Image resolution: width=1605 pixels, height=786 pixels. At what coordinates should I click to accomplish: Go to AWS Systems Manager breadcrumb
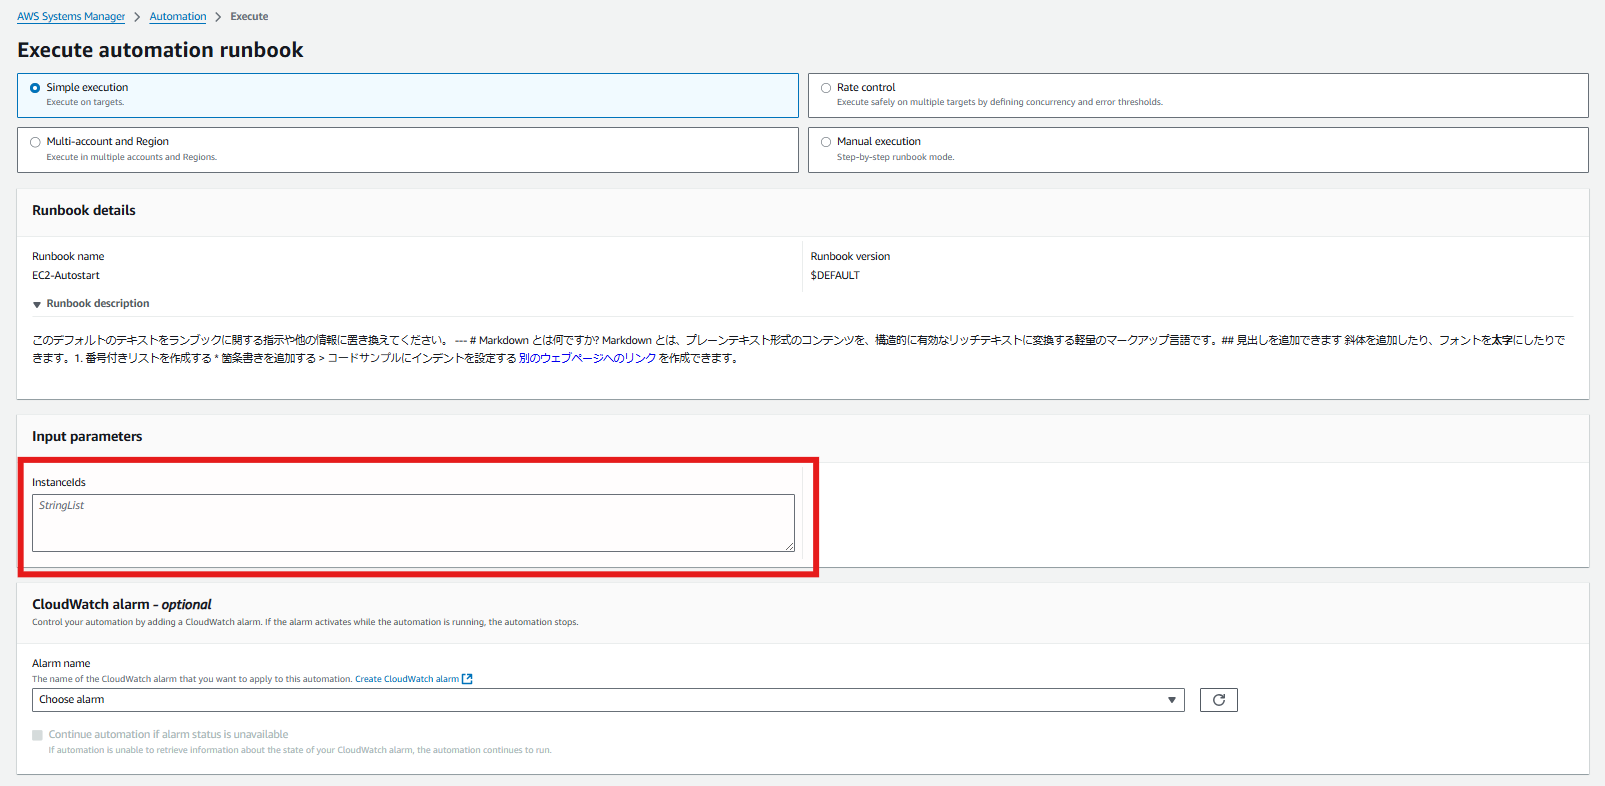[x=71, y=17]
